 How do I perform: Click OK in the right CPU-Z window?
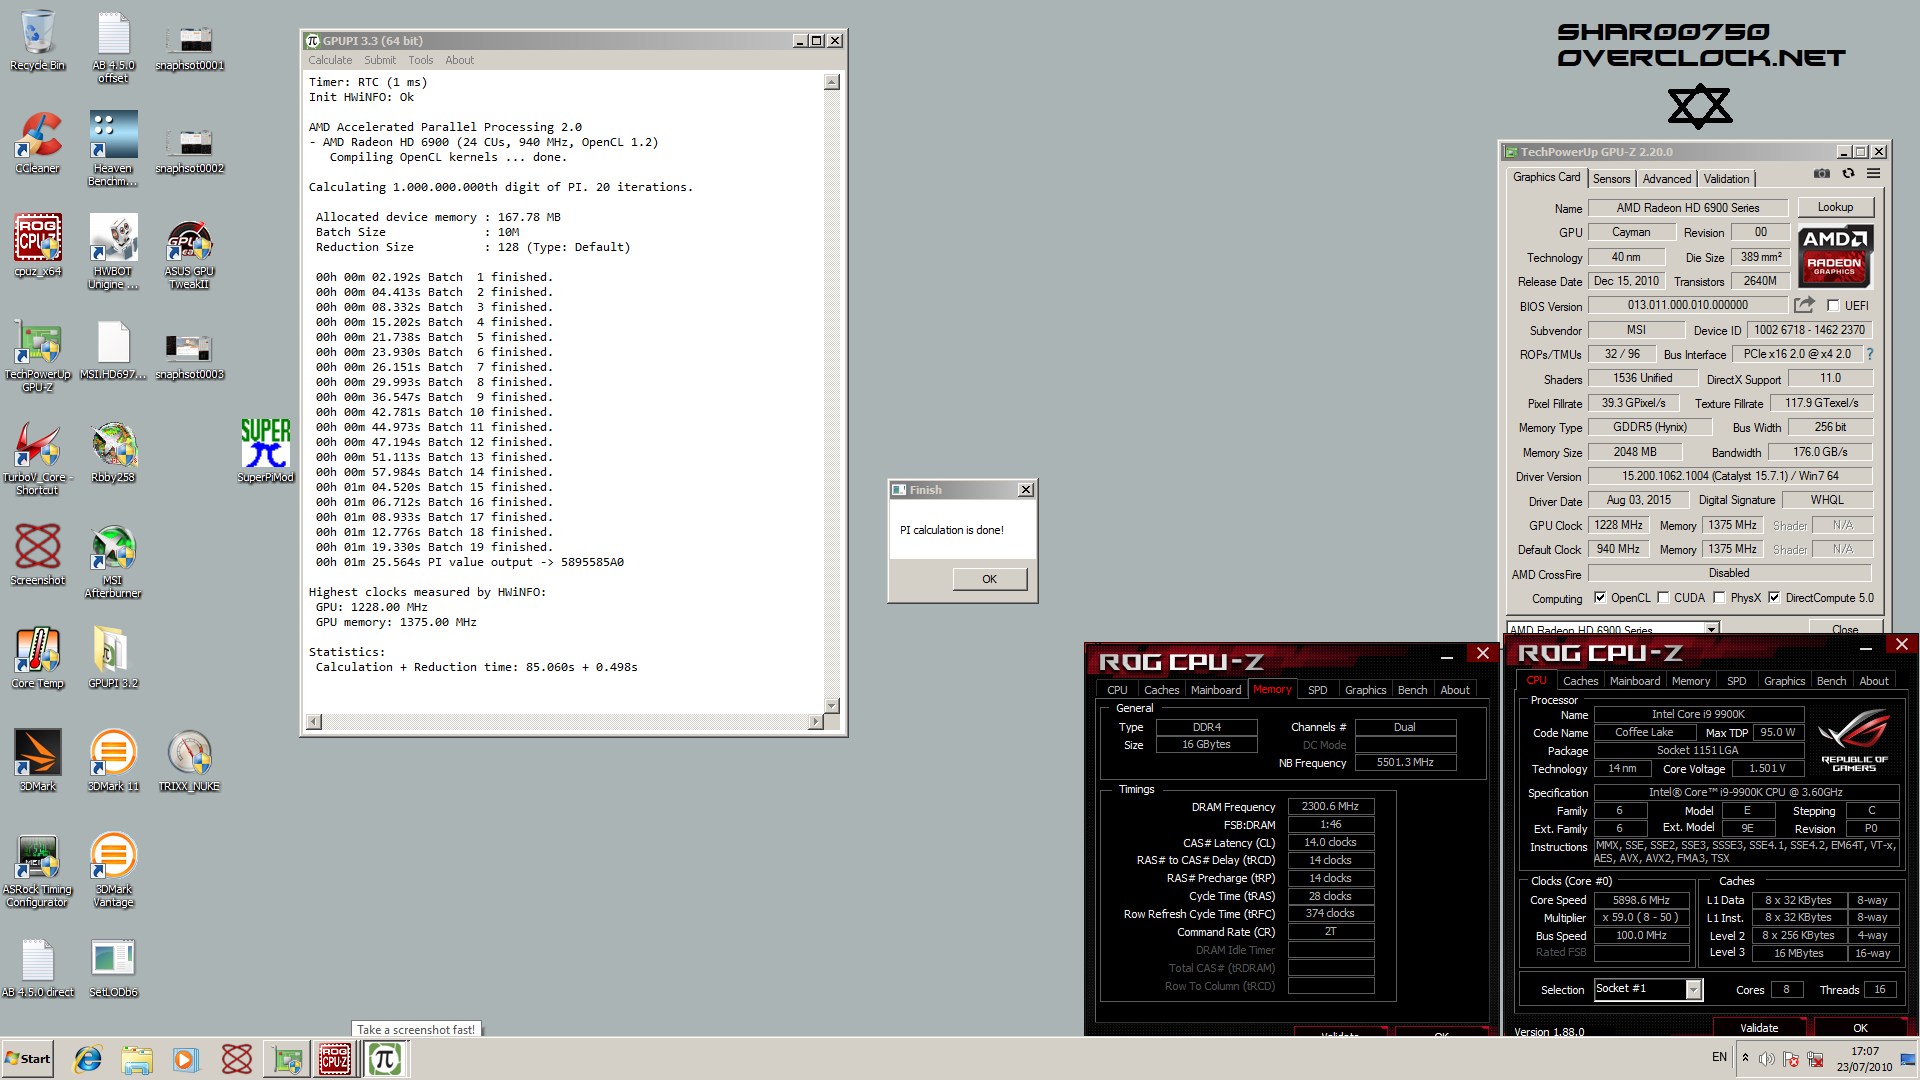tap(1860, 1027)
